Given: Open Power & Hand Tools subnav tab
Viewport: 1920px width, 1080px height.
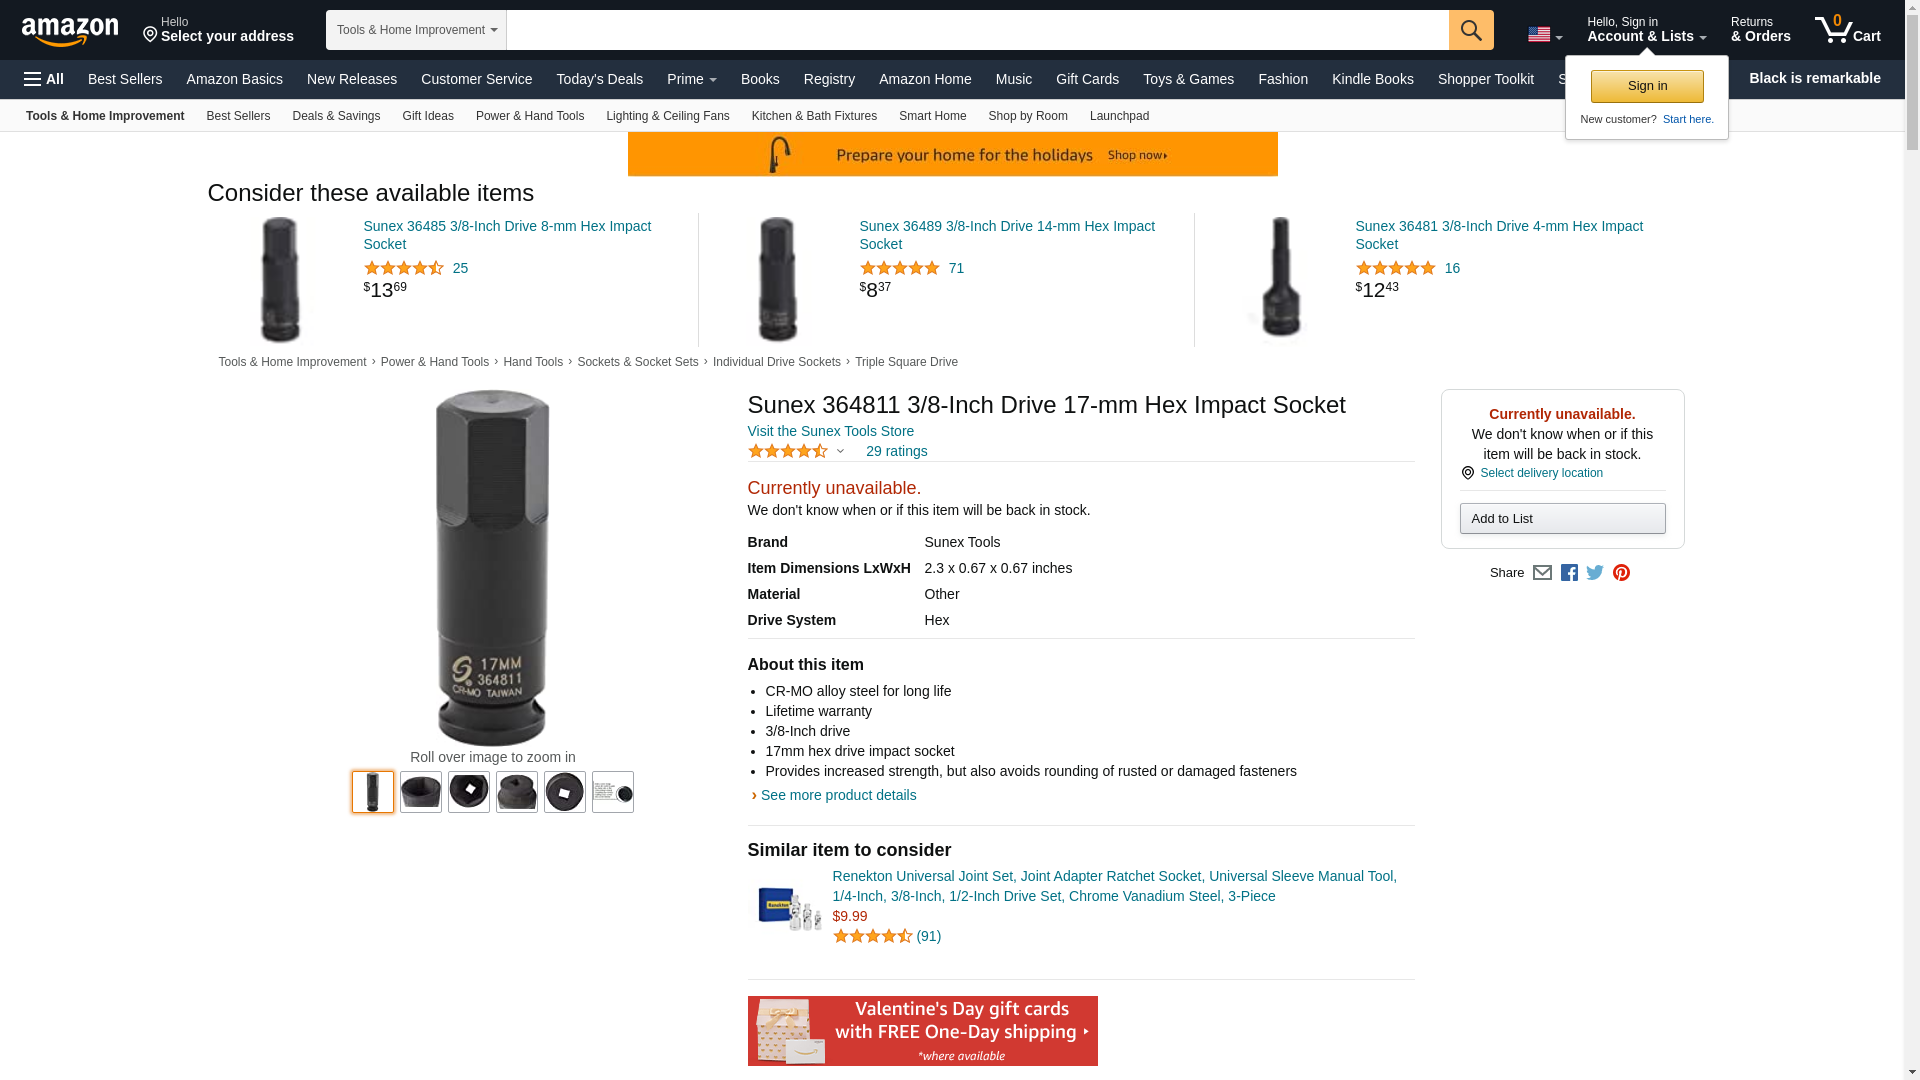Looking at the screenshot, I should coord(530,116).
